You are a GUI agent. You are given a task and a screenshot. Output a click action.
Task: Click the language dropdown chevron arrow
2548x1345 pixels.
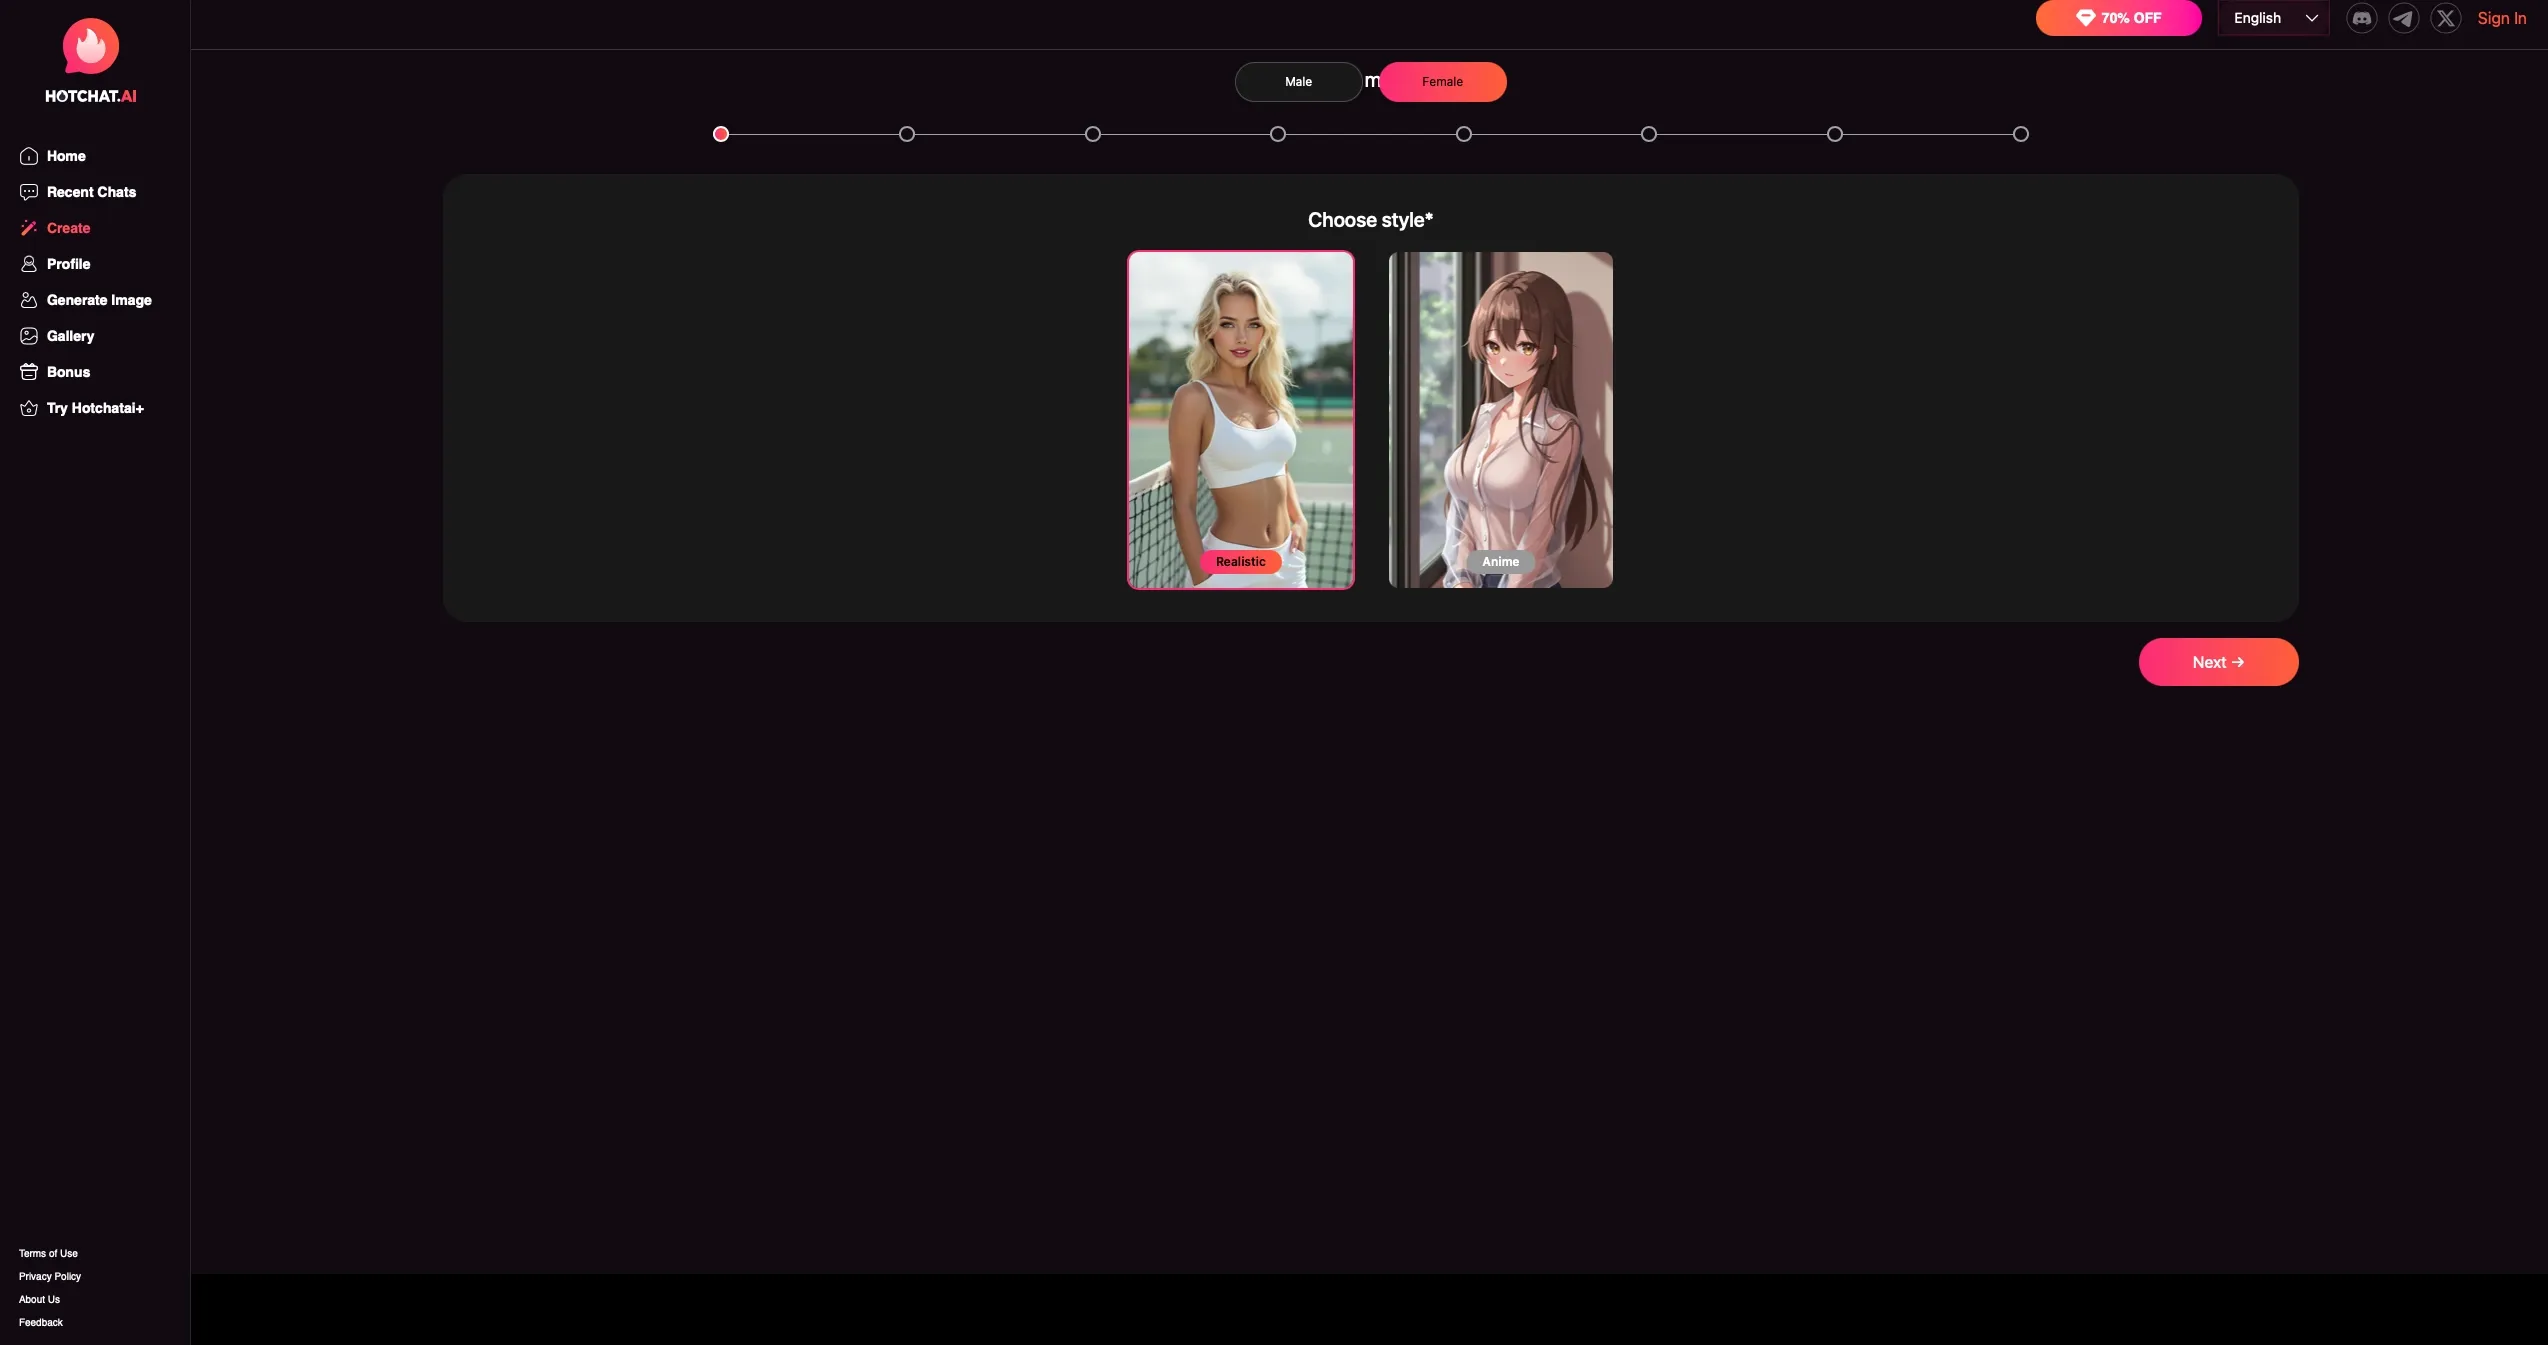click(x=2311, y=18)
